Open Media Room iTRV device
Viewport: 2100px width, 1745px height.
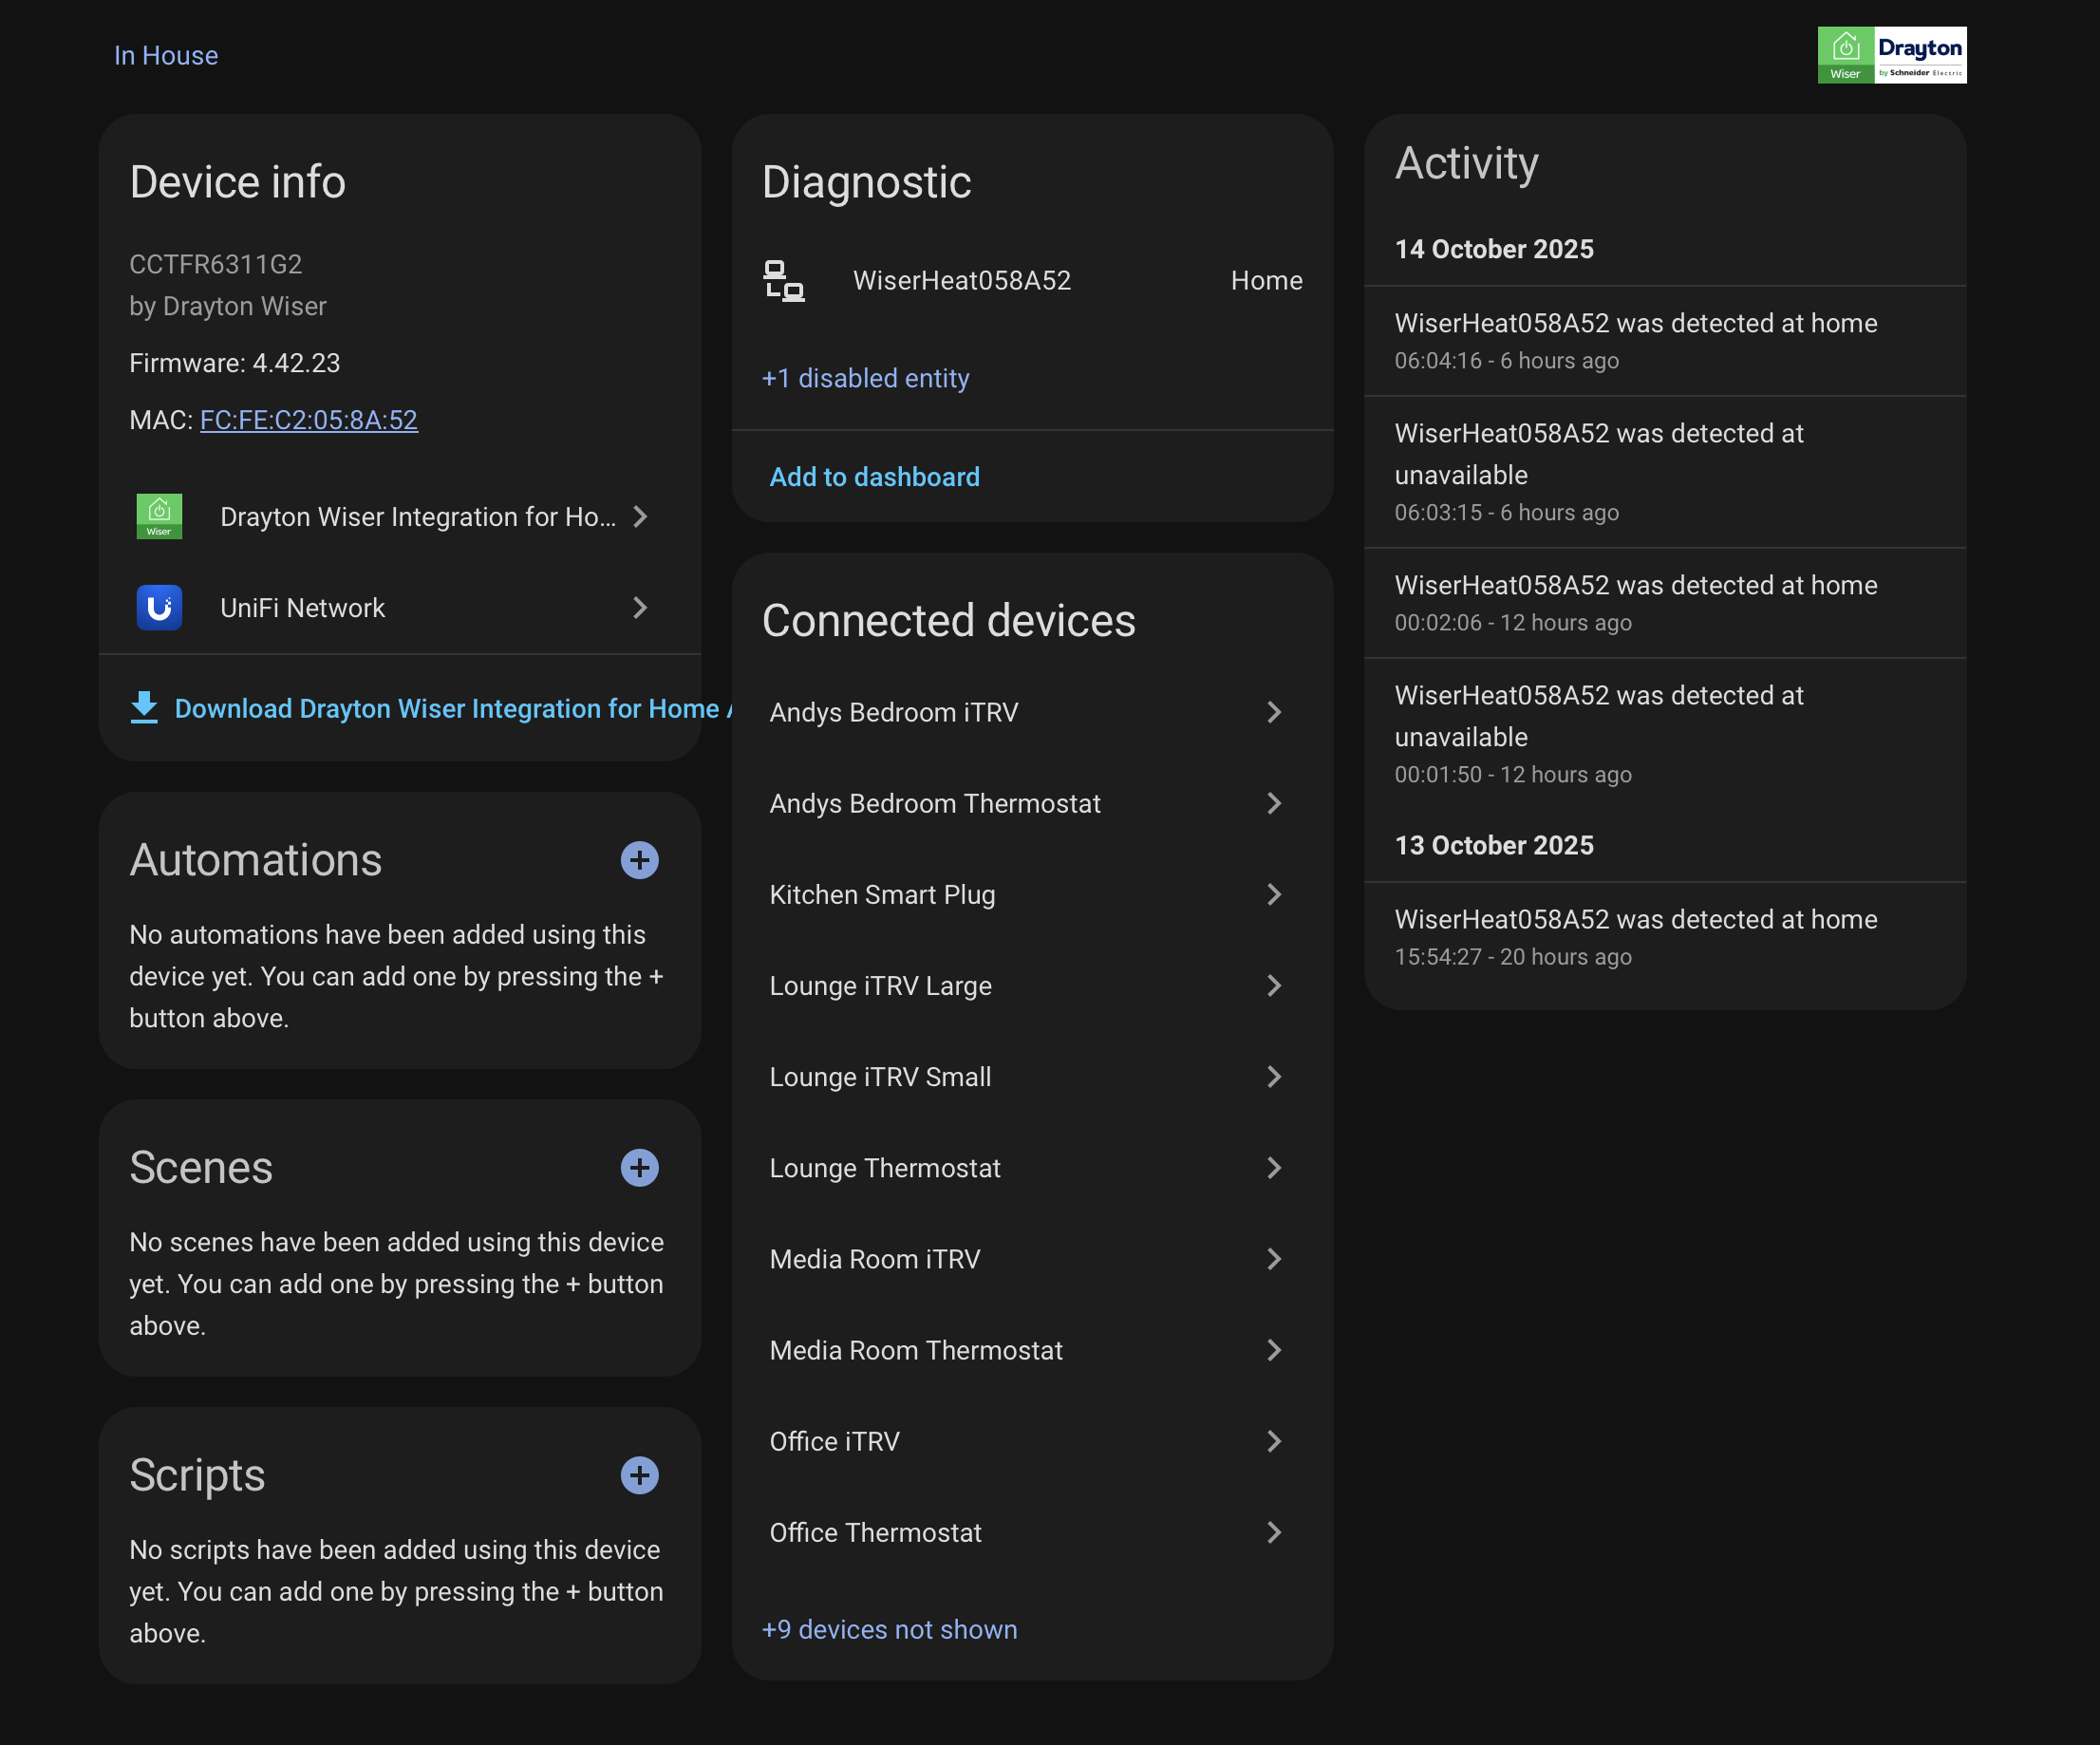[x=1032, y=1259]
